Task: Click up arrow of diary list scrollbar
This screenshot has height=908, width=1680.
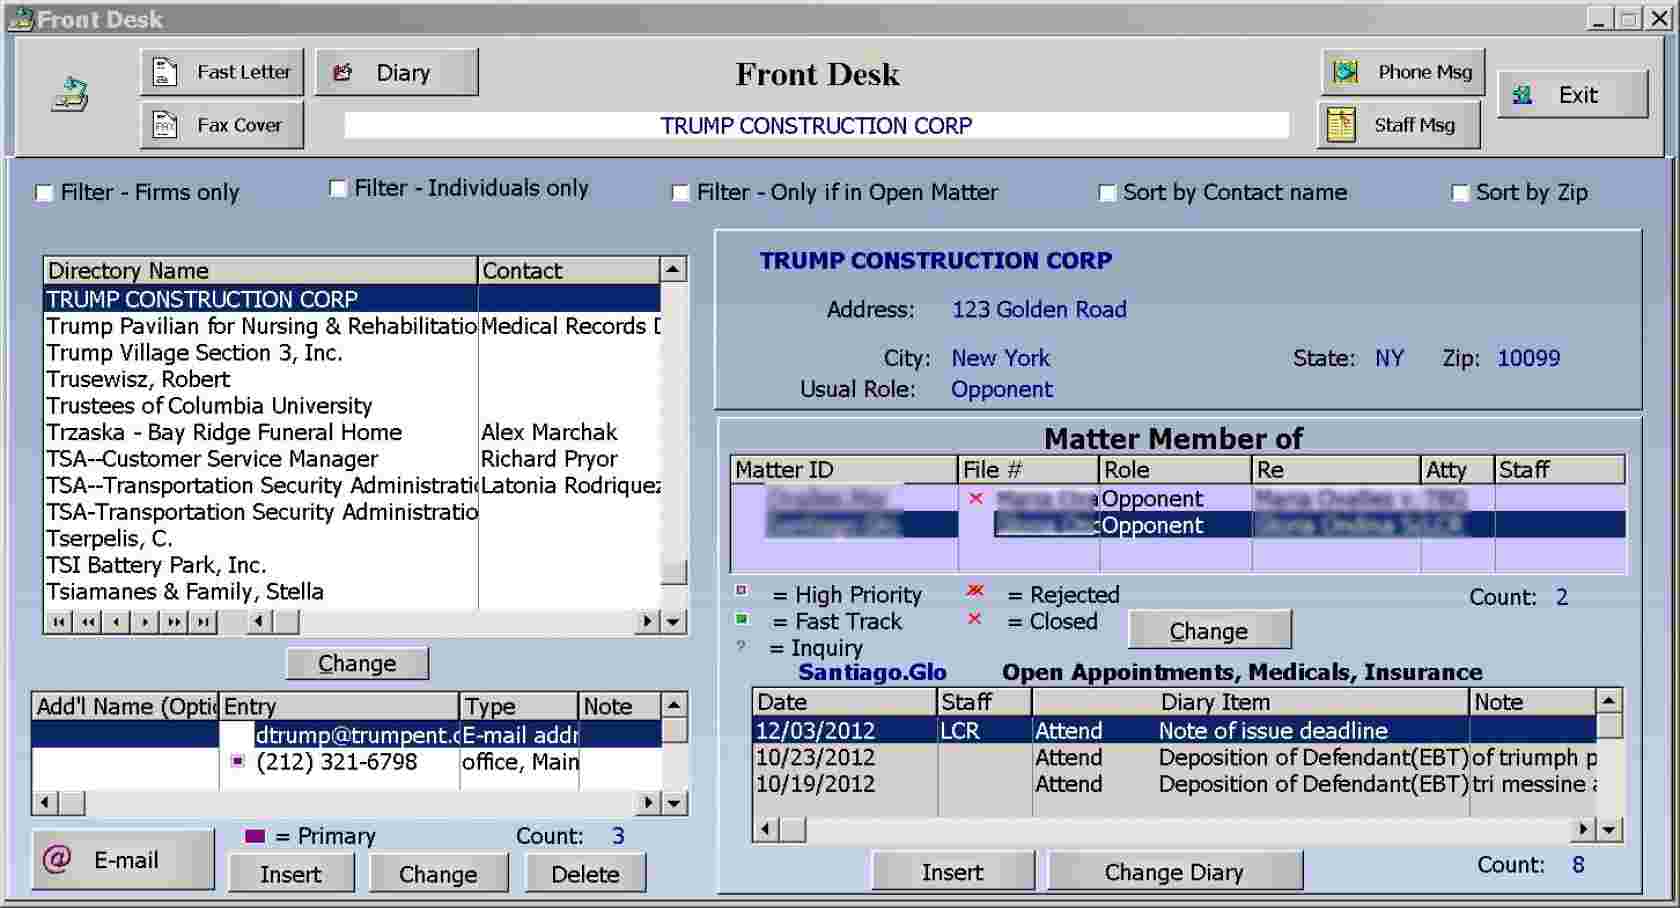Action: [1608, 701]
